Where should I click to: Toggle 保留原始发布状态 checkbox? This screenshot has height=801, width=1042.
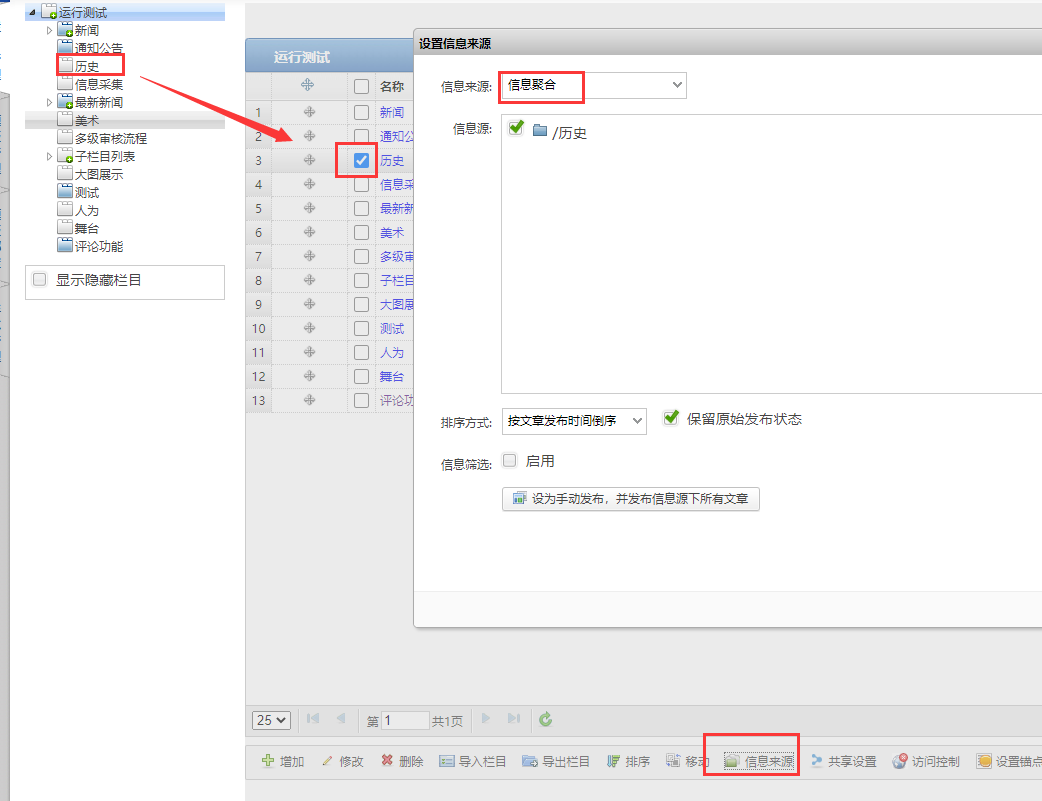point(671,418)
